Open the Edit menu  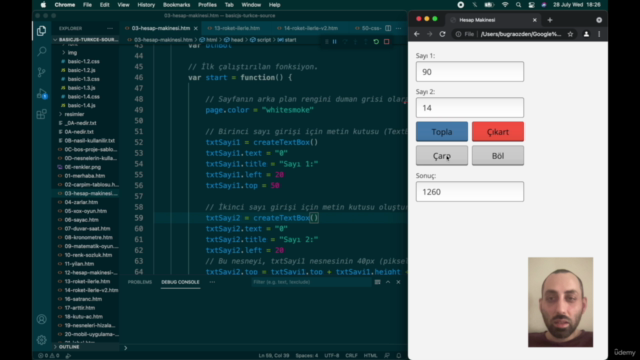coord(104,5)
